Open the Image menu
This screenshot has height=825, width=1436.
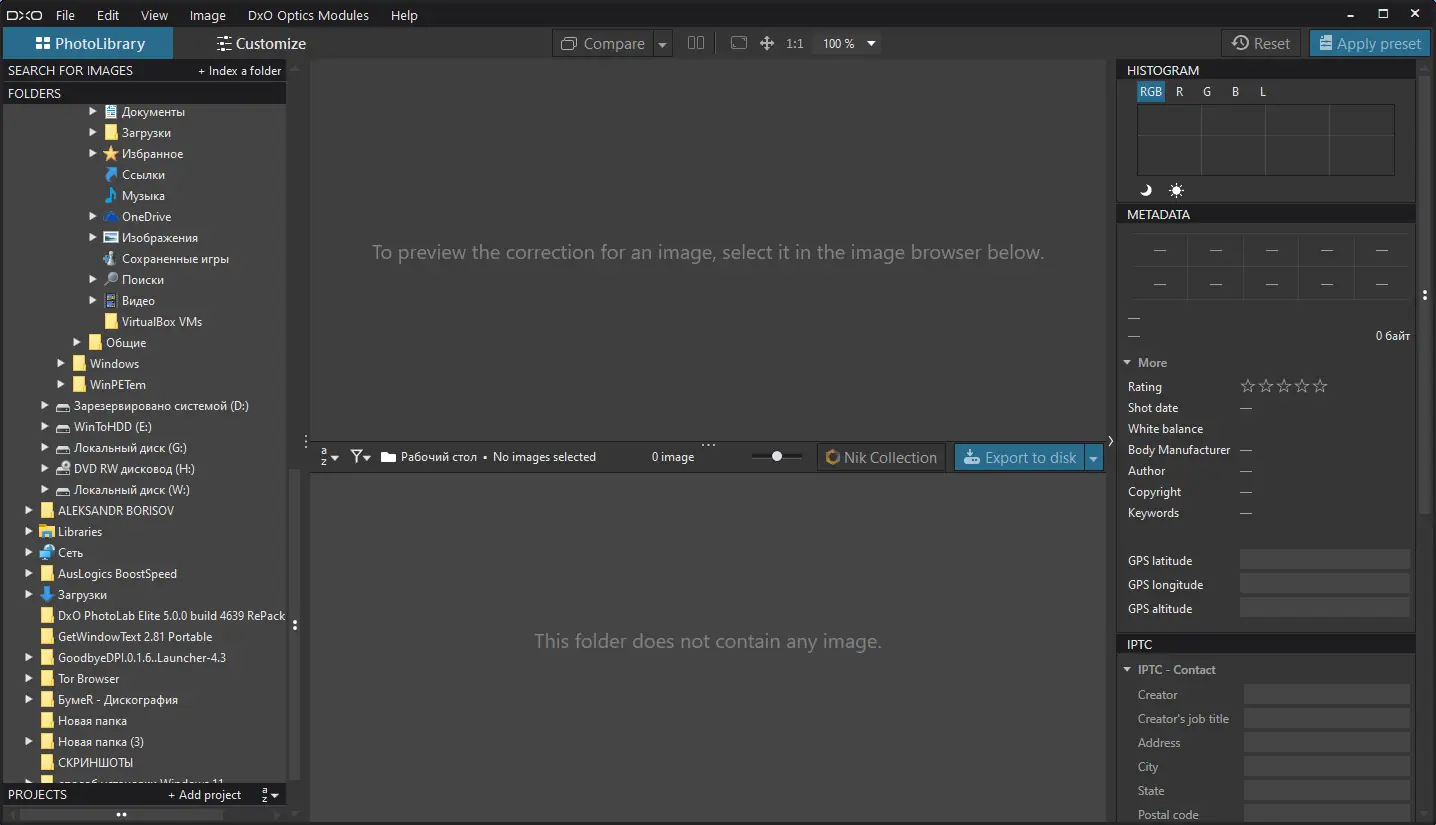pyautogui.click(x=207, y=15)
